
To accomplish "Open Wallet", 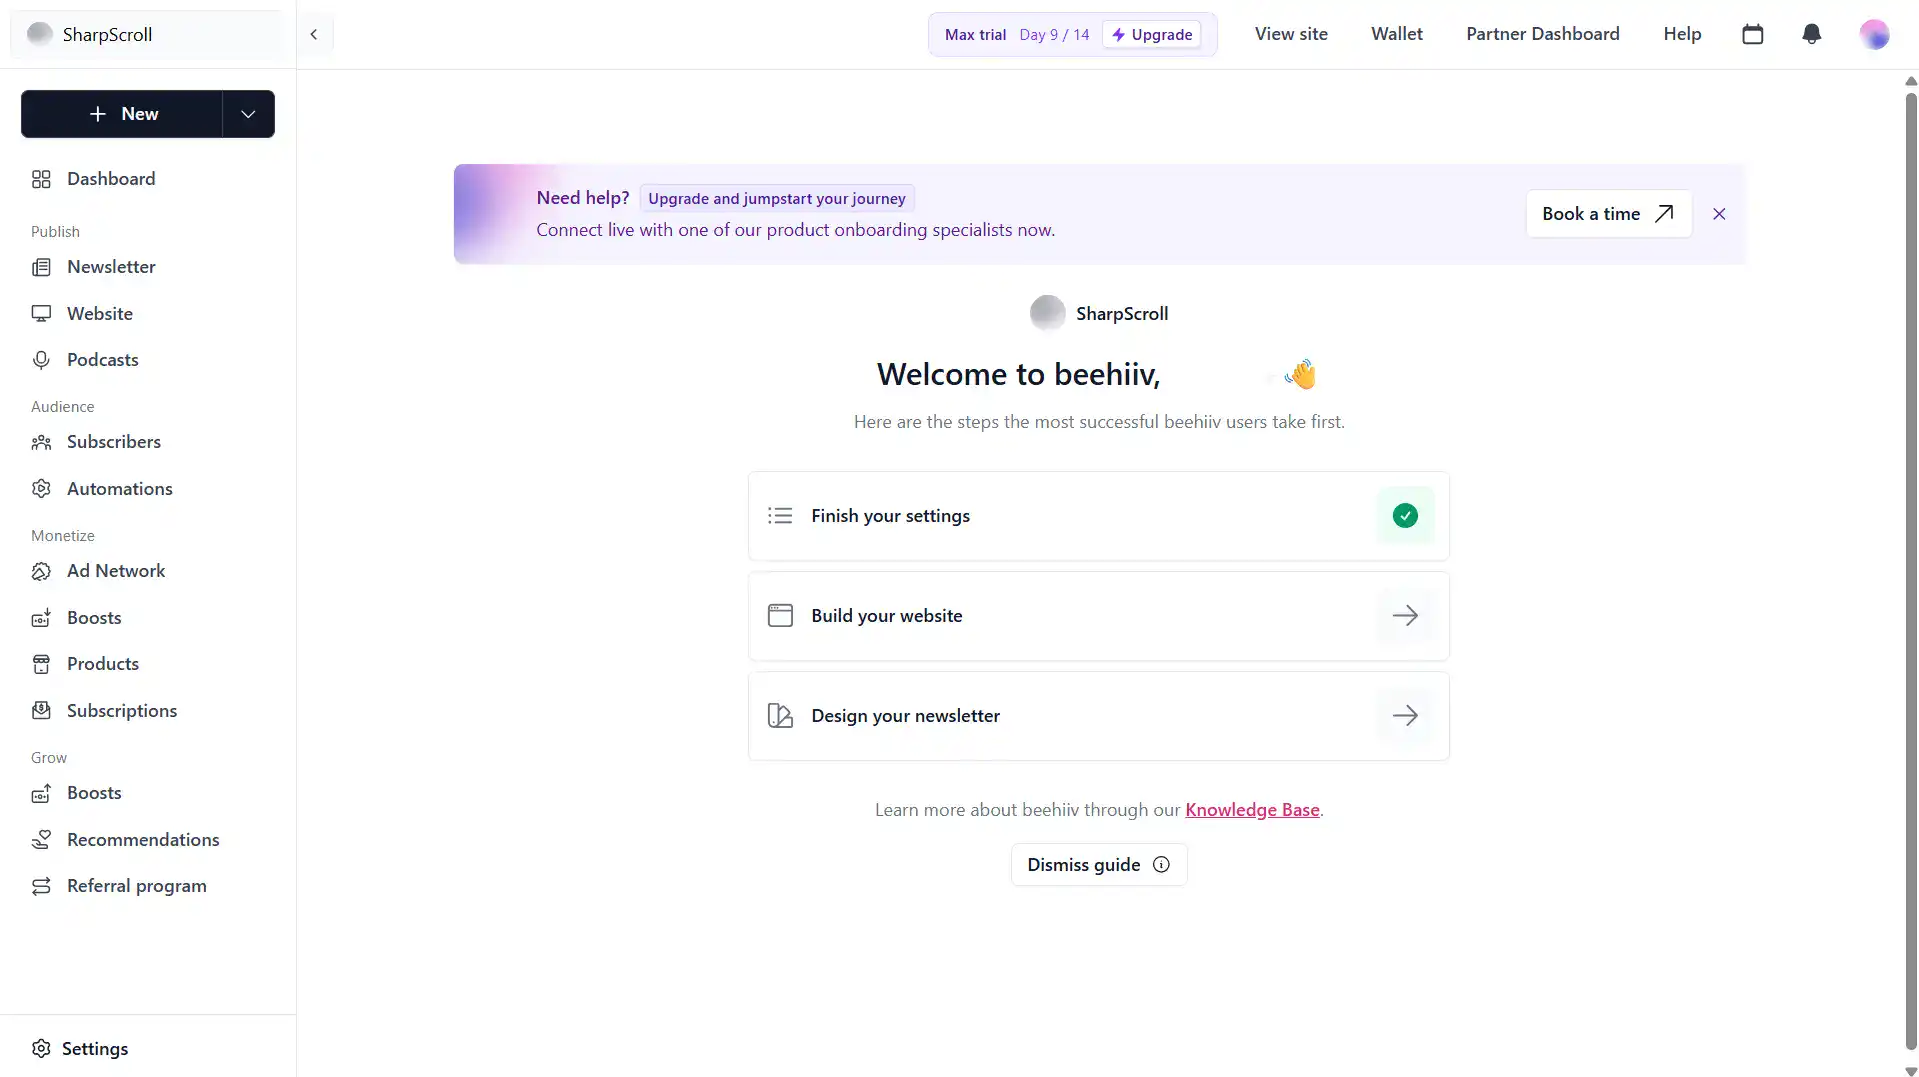I will [1396, 34].
